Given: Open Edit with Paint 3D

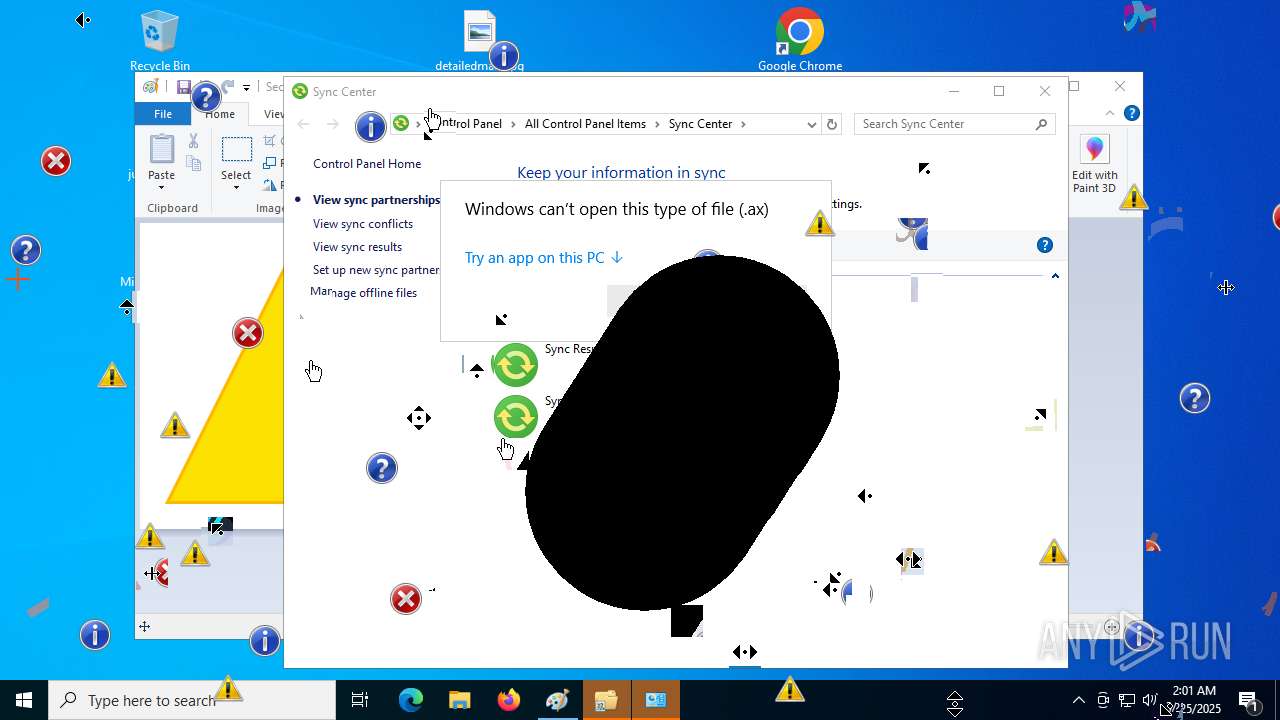Looking at the screenshot, I should 1095,164.
